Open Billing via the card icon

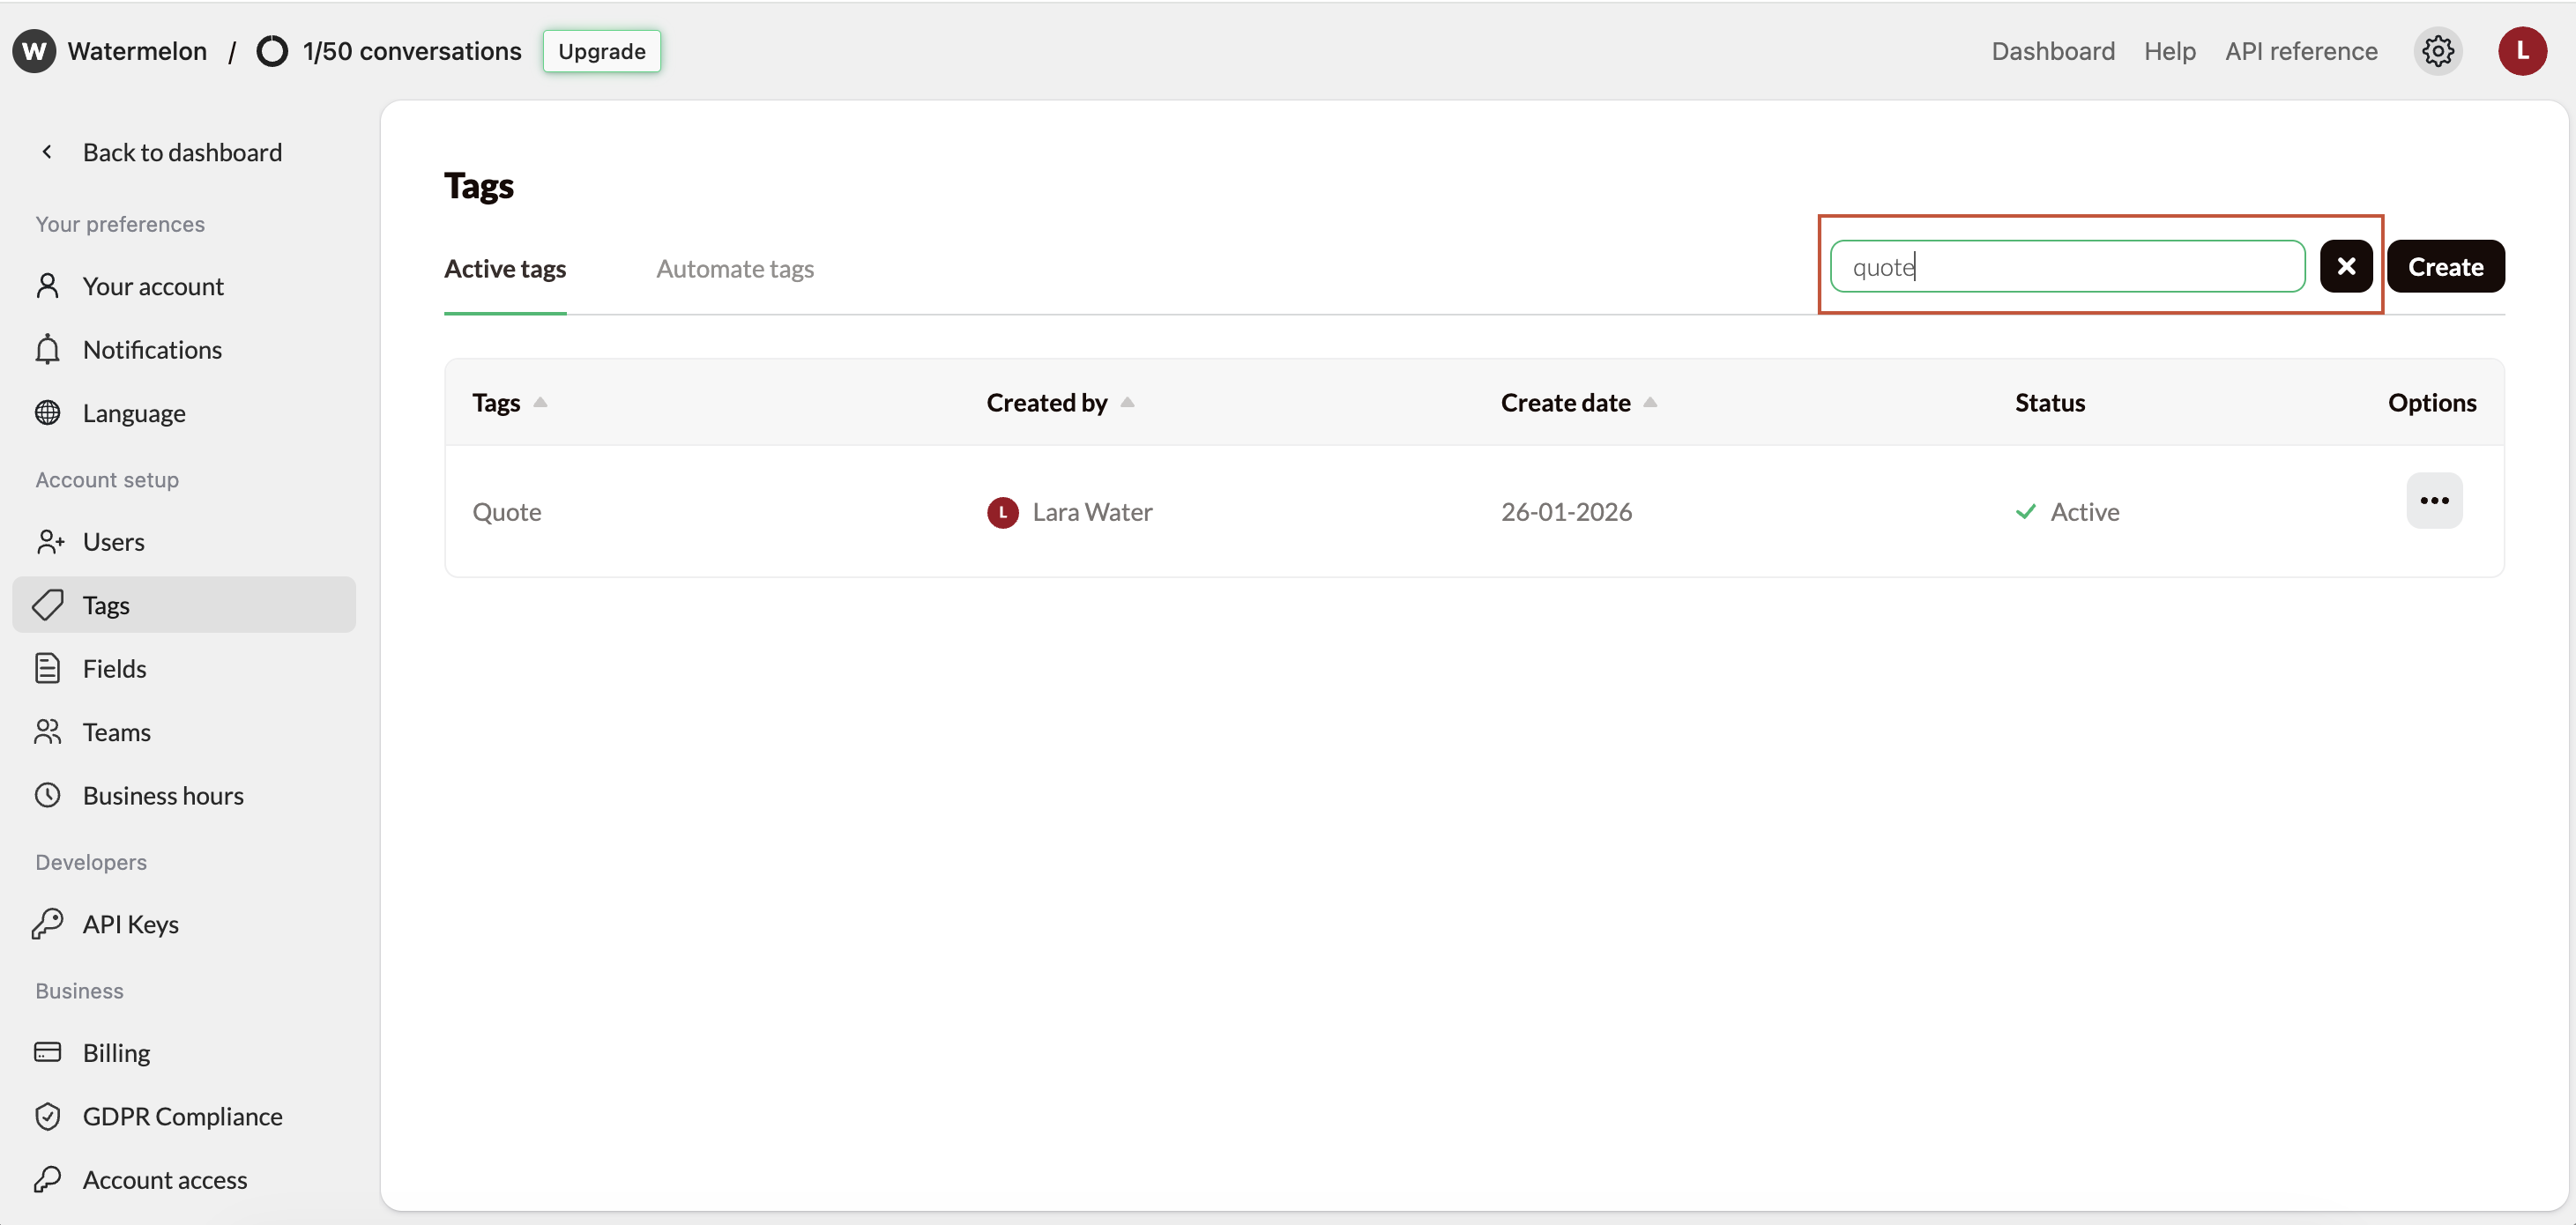(49, 1052)
